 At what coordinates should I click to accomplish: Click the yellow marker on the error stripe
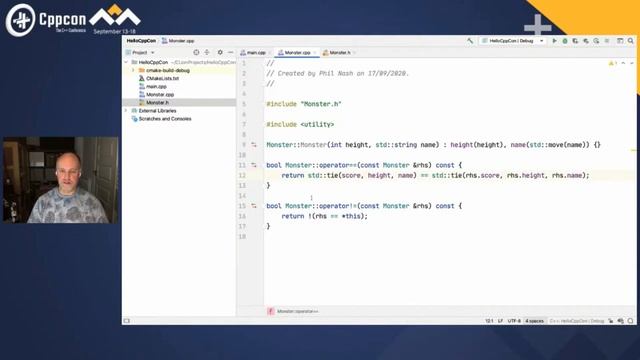(634, 150)
